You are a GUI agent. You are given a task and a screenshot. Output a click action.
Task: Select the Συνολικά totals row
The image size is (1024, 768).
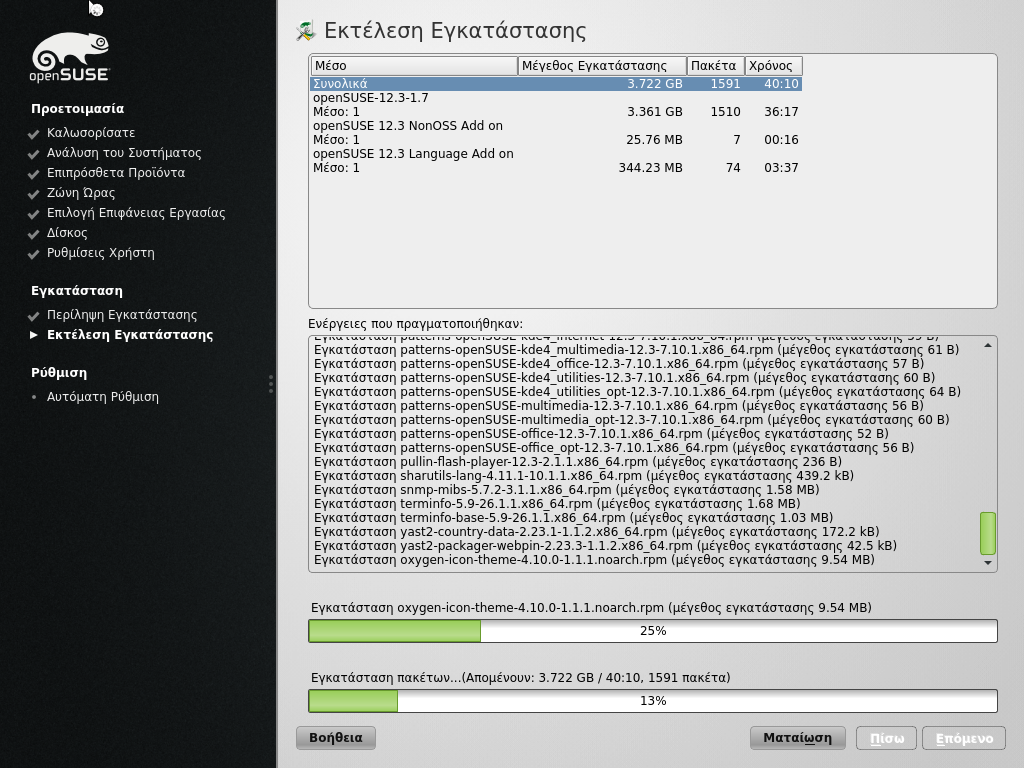point(556,84)
